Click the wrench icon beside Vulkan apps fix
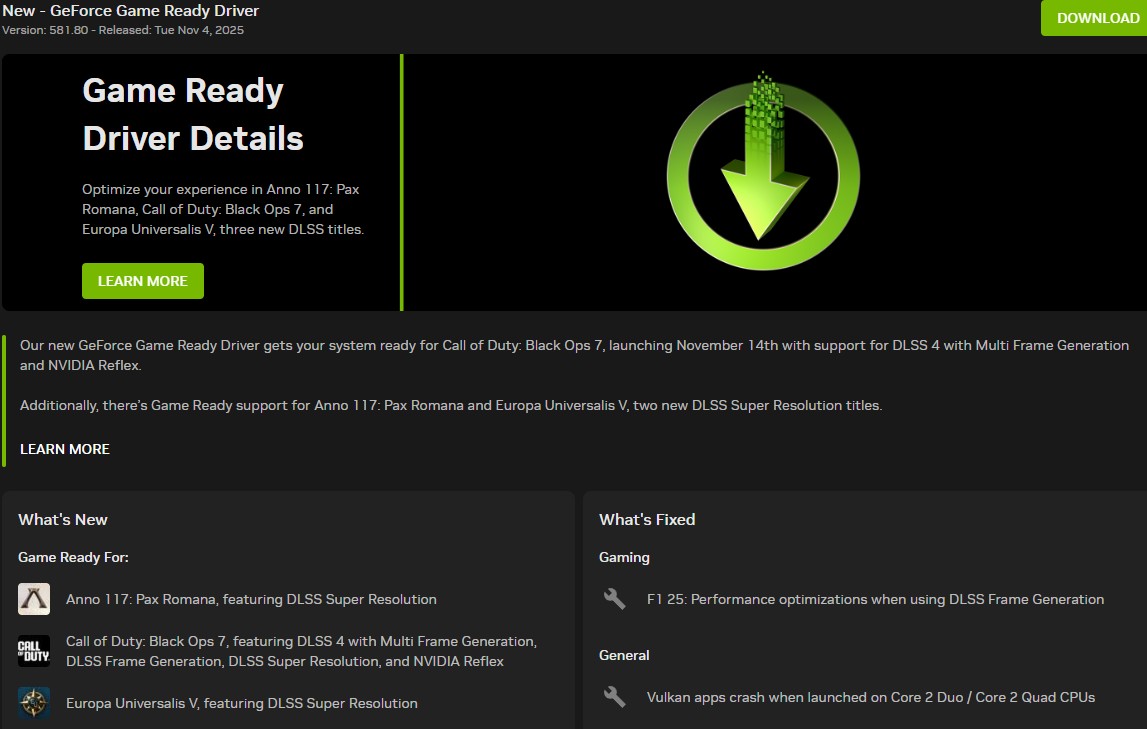Screen dimensions: 1147x729 (x=614, y=697)
